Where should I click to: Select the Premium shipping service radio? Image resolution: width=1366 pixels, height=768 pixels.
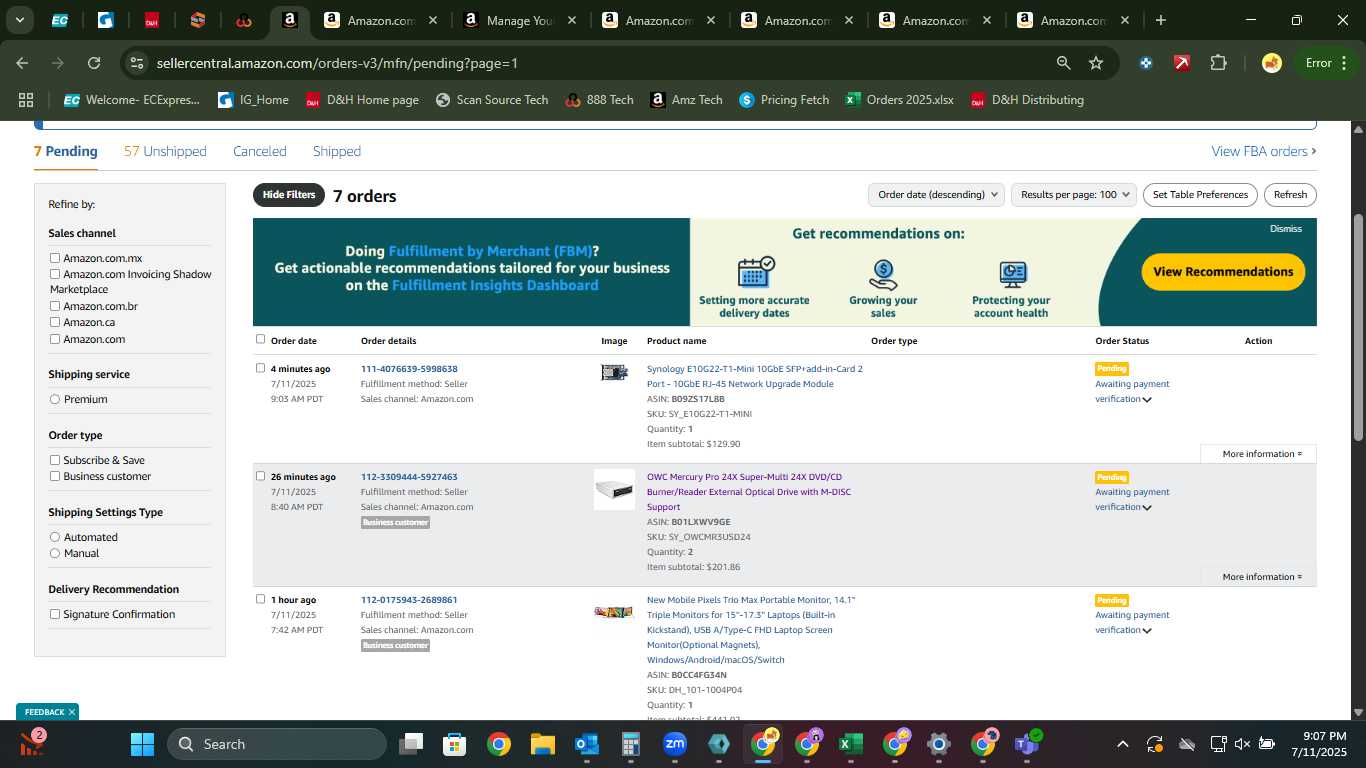tap(55, 399)
